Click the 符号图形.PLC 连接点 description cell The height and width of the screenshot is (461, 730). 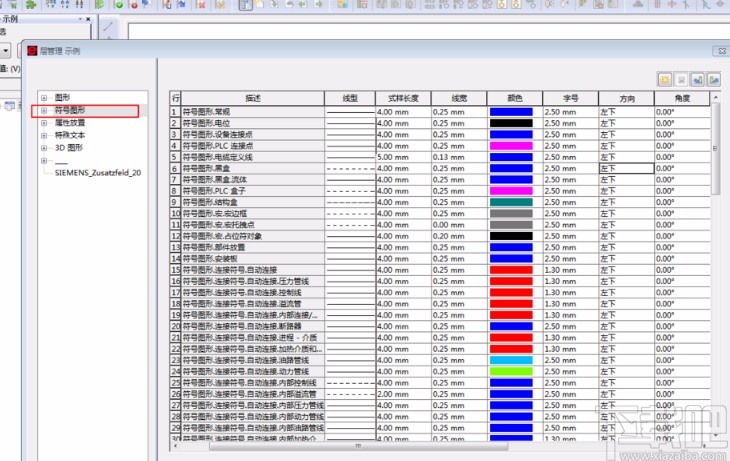[x=253, y=146]
